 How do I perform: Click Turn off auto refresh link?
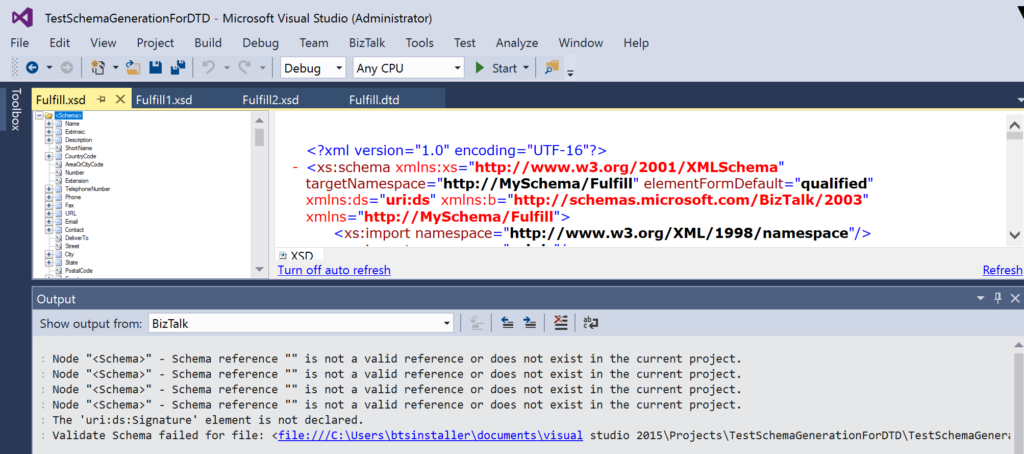[334, 270]
